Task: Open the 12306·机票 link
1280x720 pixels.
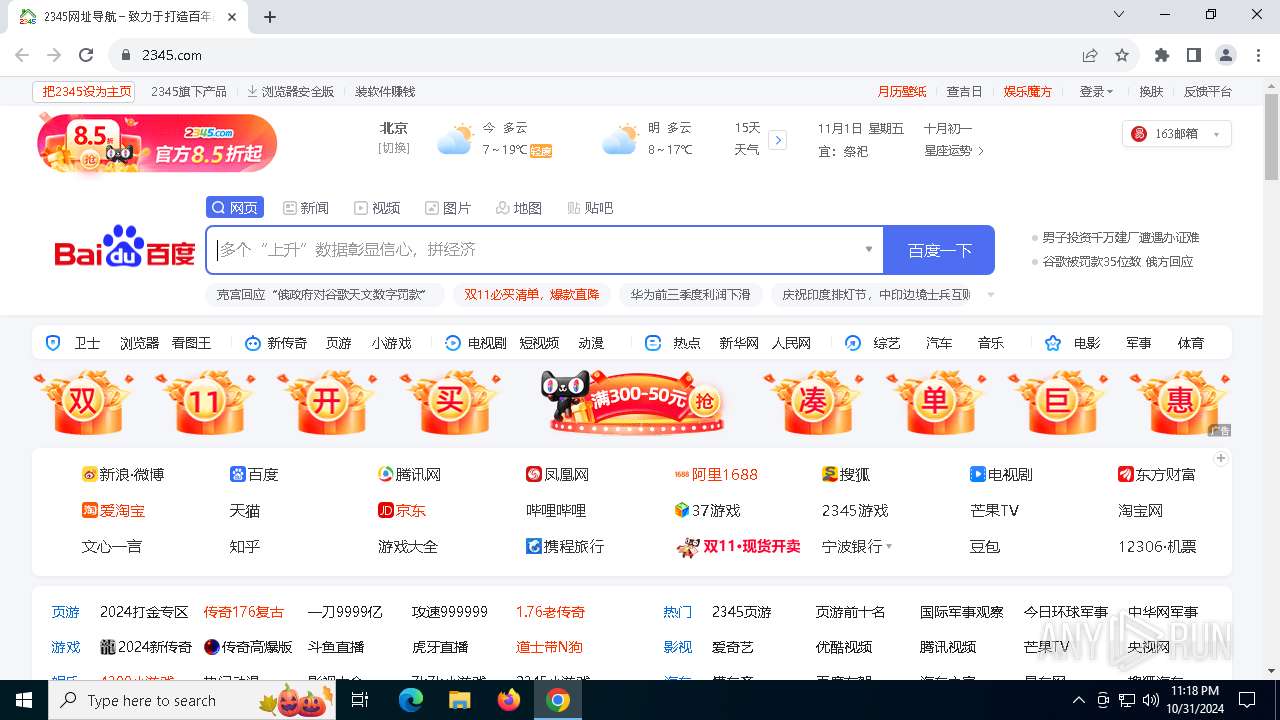Action: tap(1157, 547)
